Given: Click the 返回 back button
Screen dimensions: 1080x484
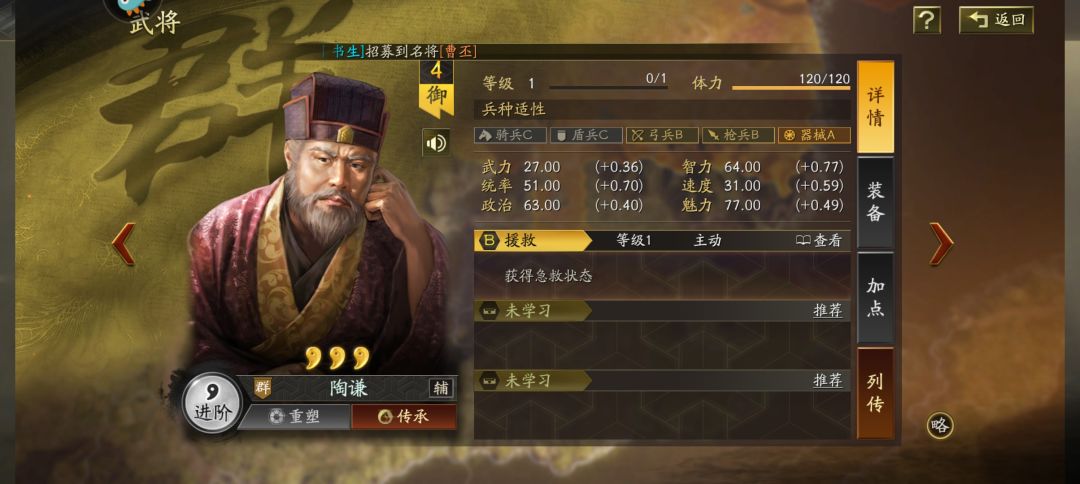Looking at the screenshot, I should [x=996, y=20].
